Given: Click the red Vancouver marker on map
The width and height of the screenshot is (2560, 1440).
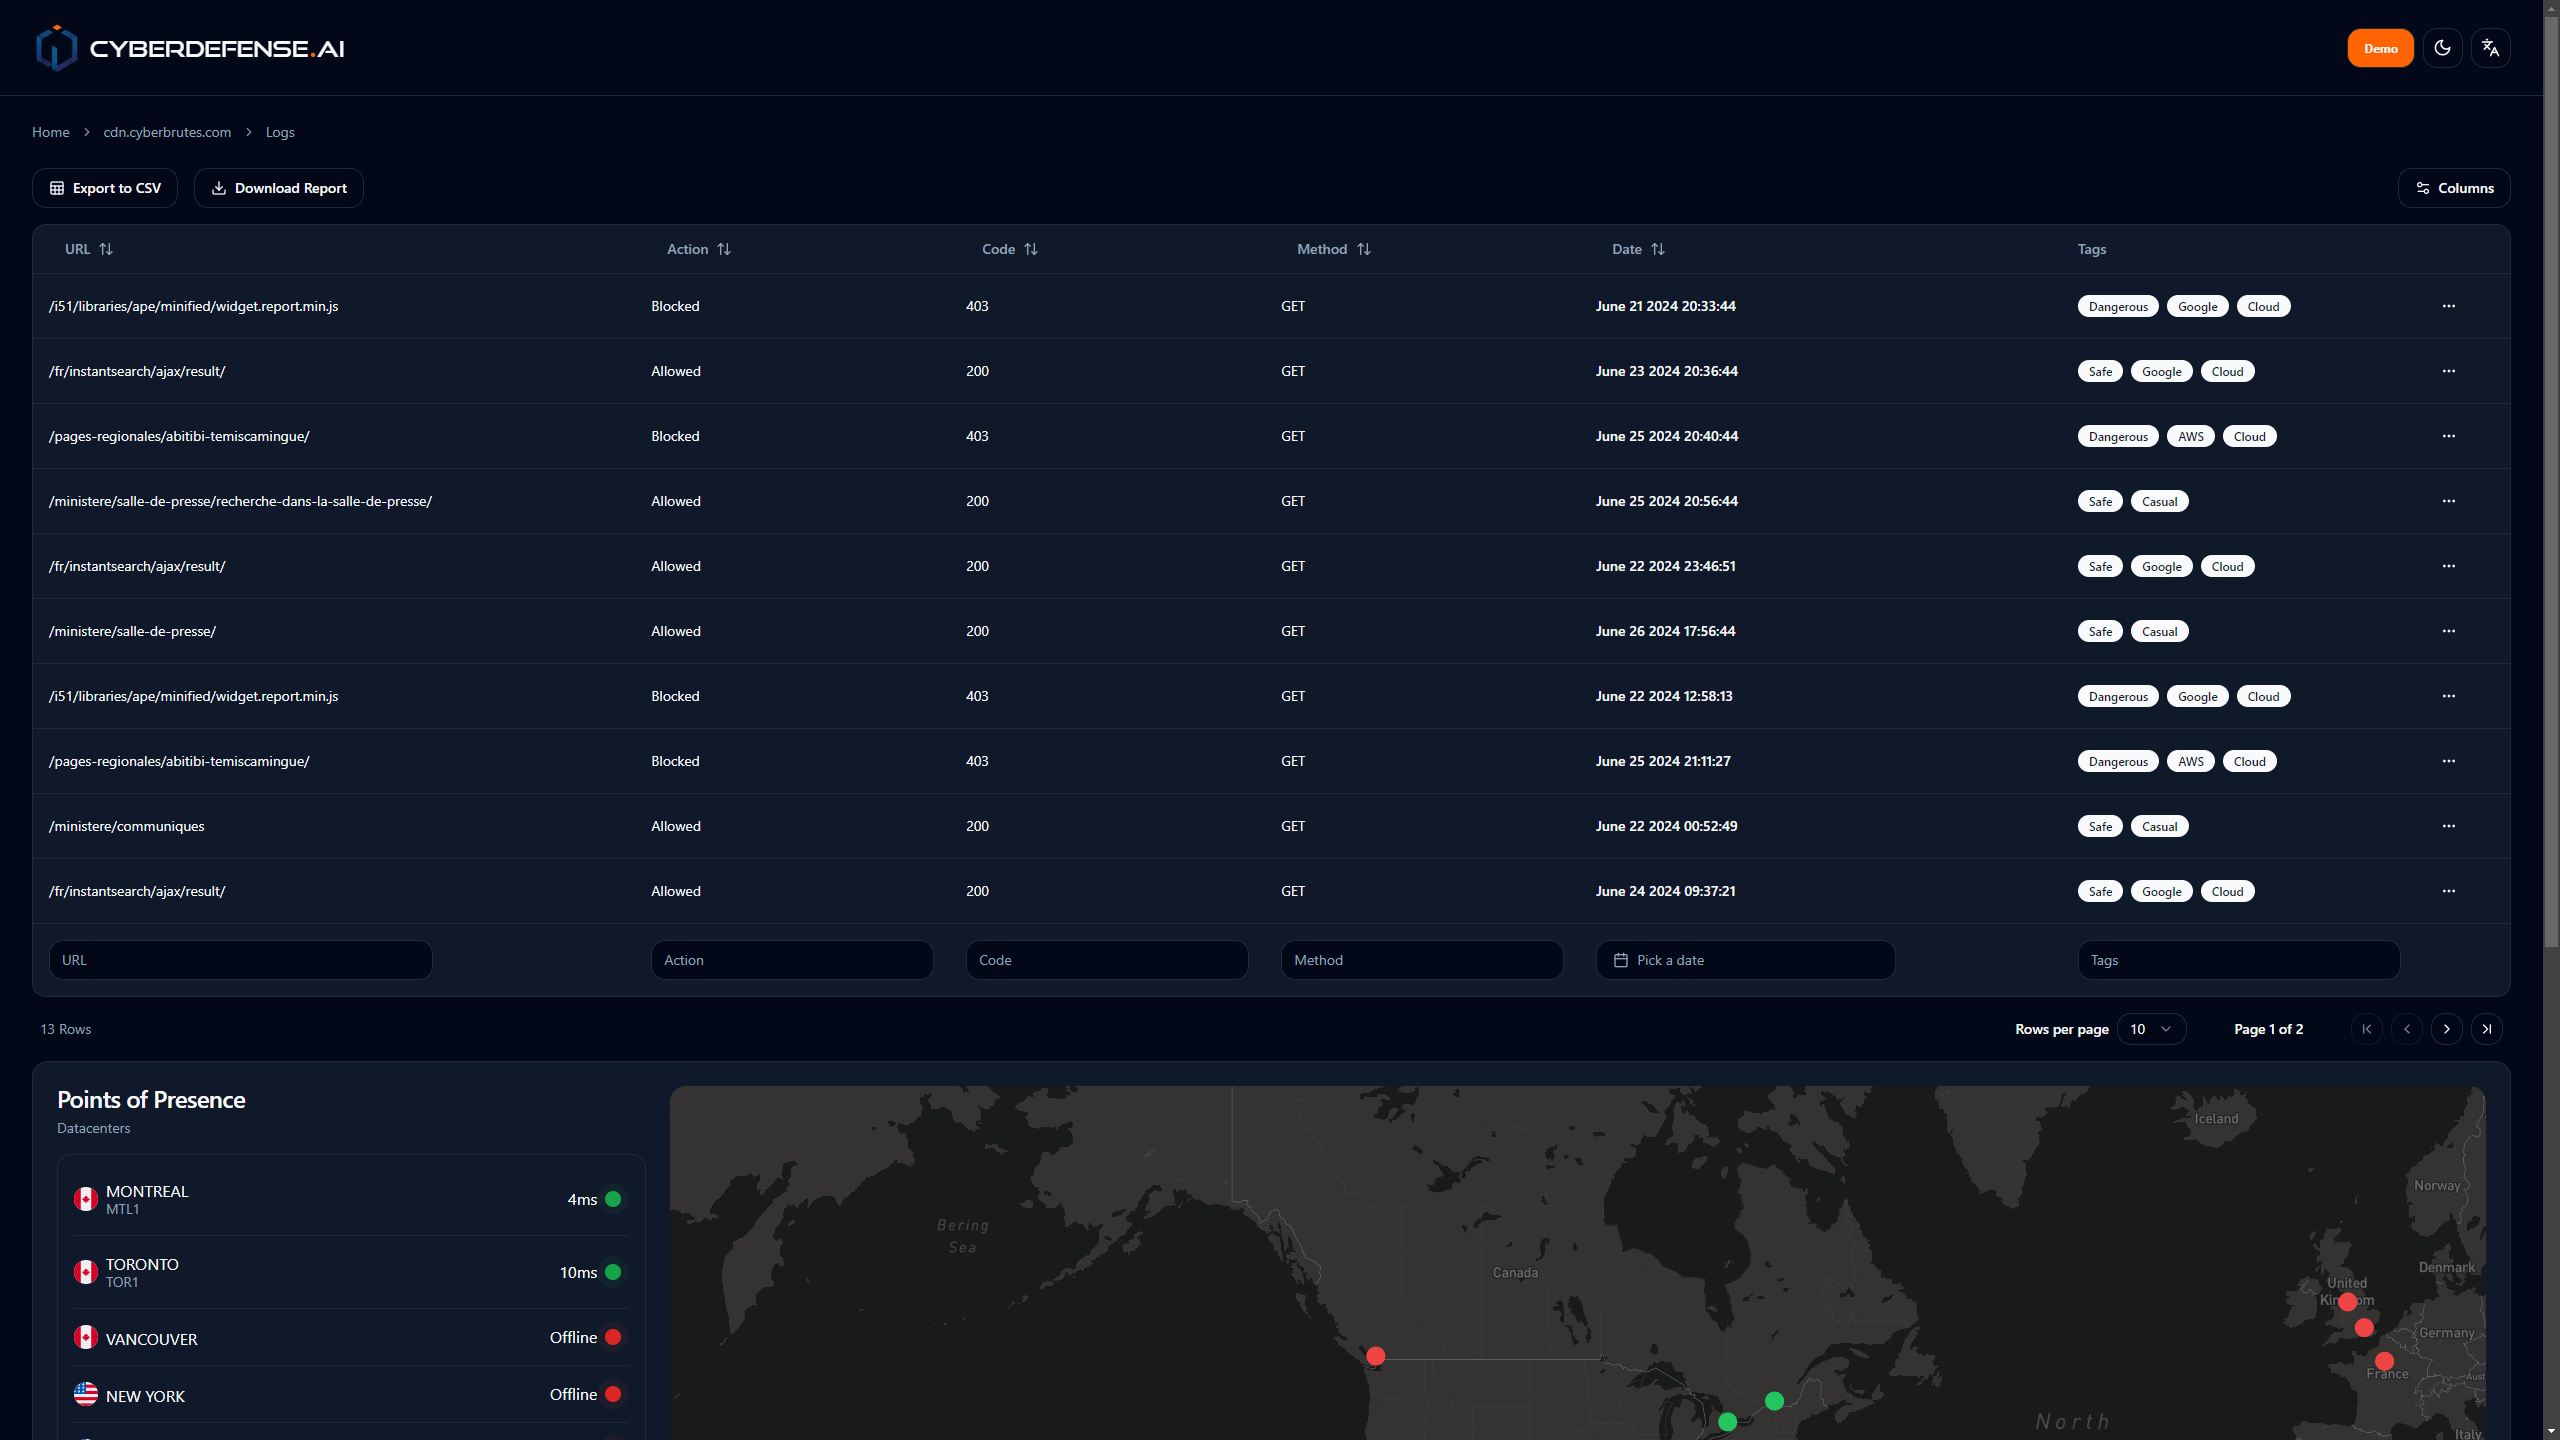Looking at the screenshot, I should pyautogui.click(x=1376, y=1356).
